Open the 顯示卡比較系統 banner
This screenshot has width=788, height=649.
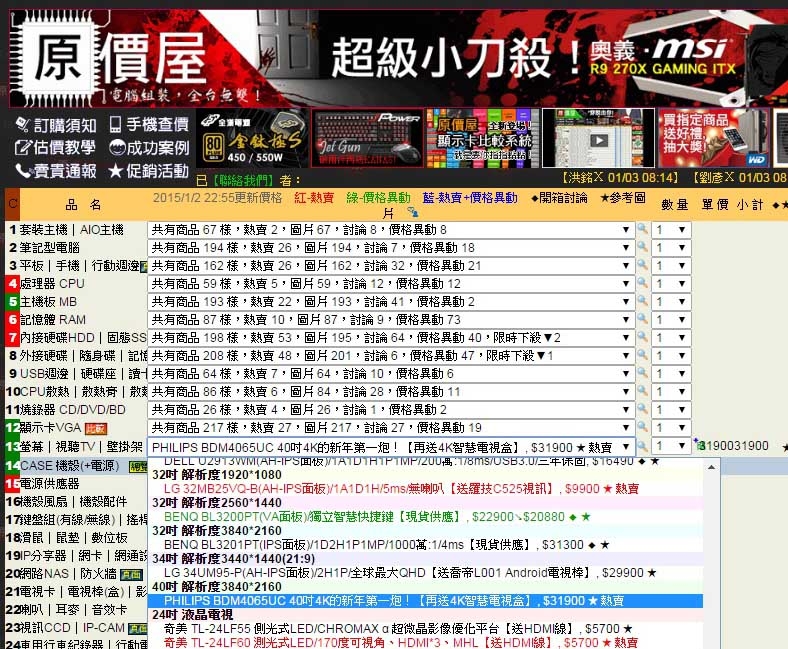(482, 138)
